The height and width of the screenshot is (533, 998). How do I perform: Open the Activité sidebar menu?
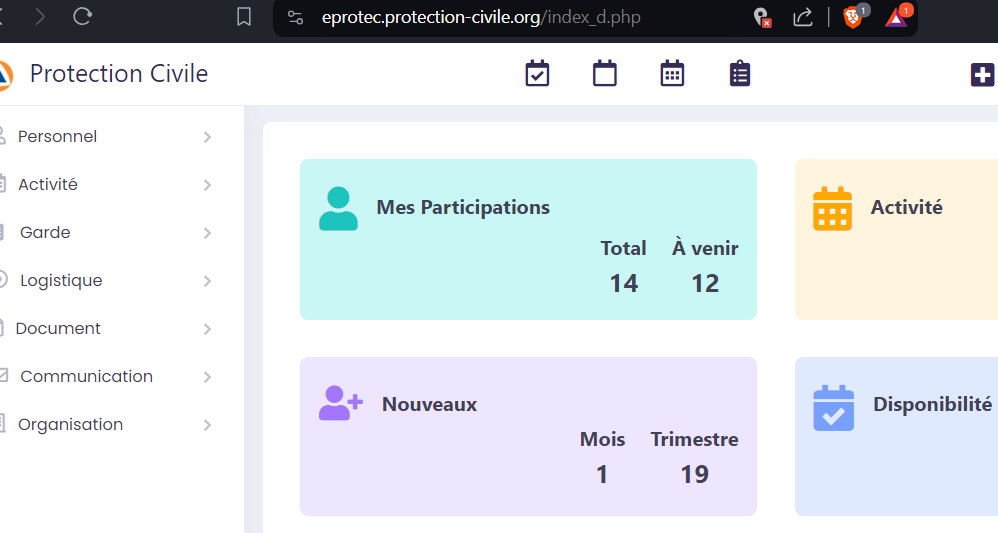click(48, 185)
